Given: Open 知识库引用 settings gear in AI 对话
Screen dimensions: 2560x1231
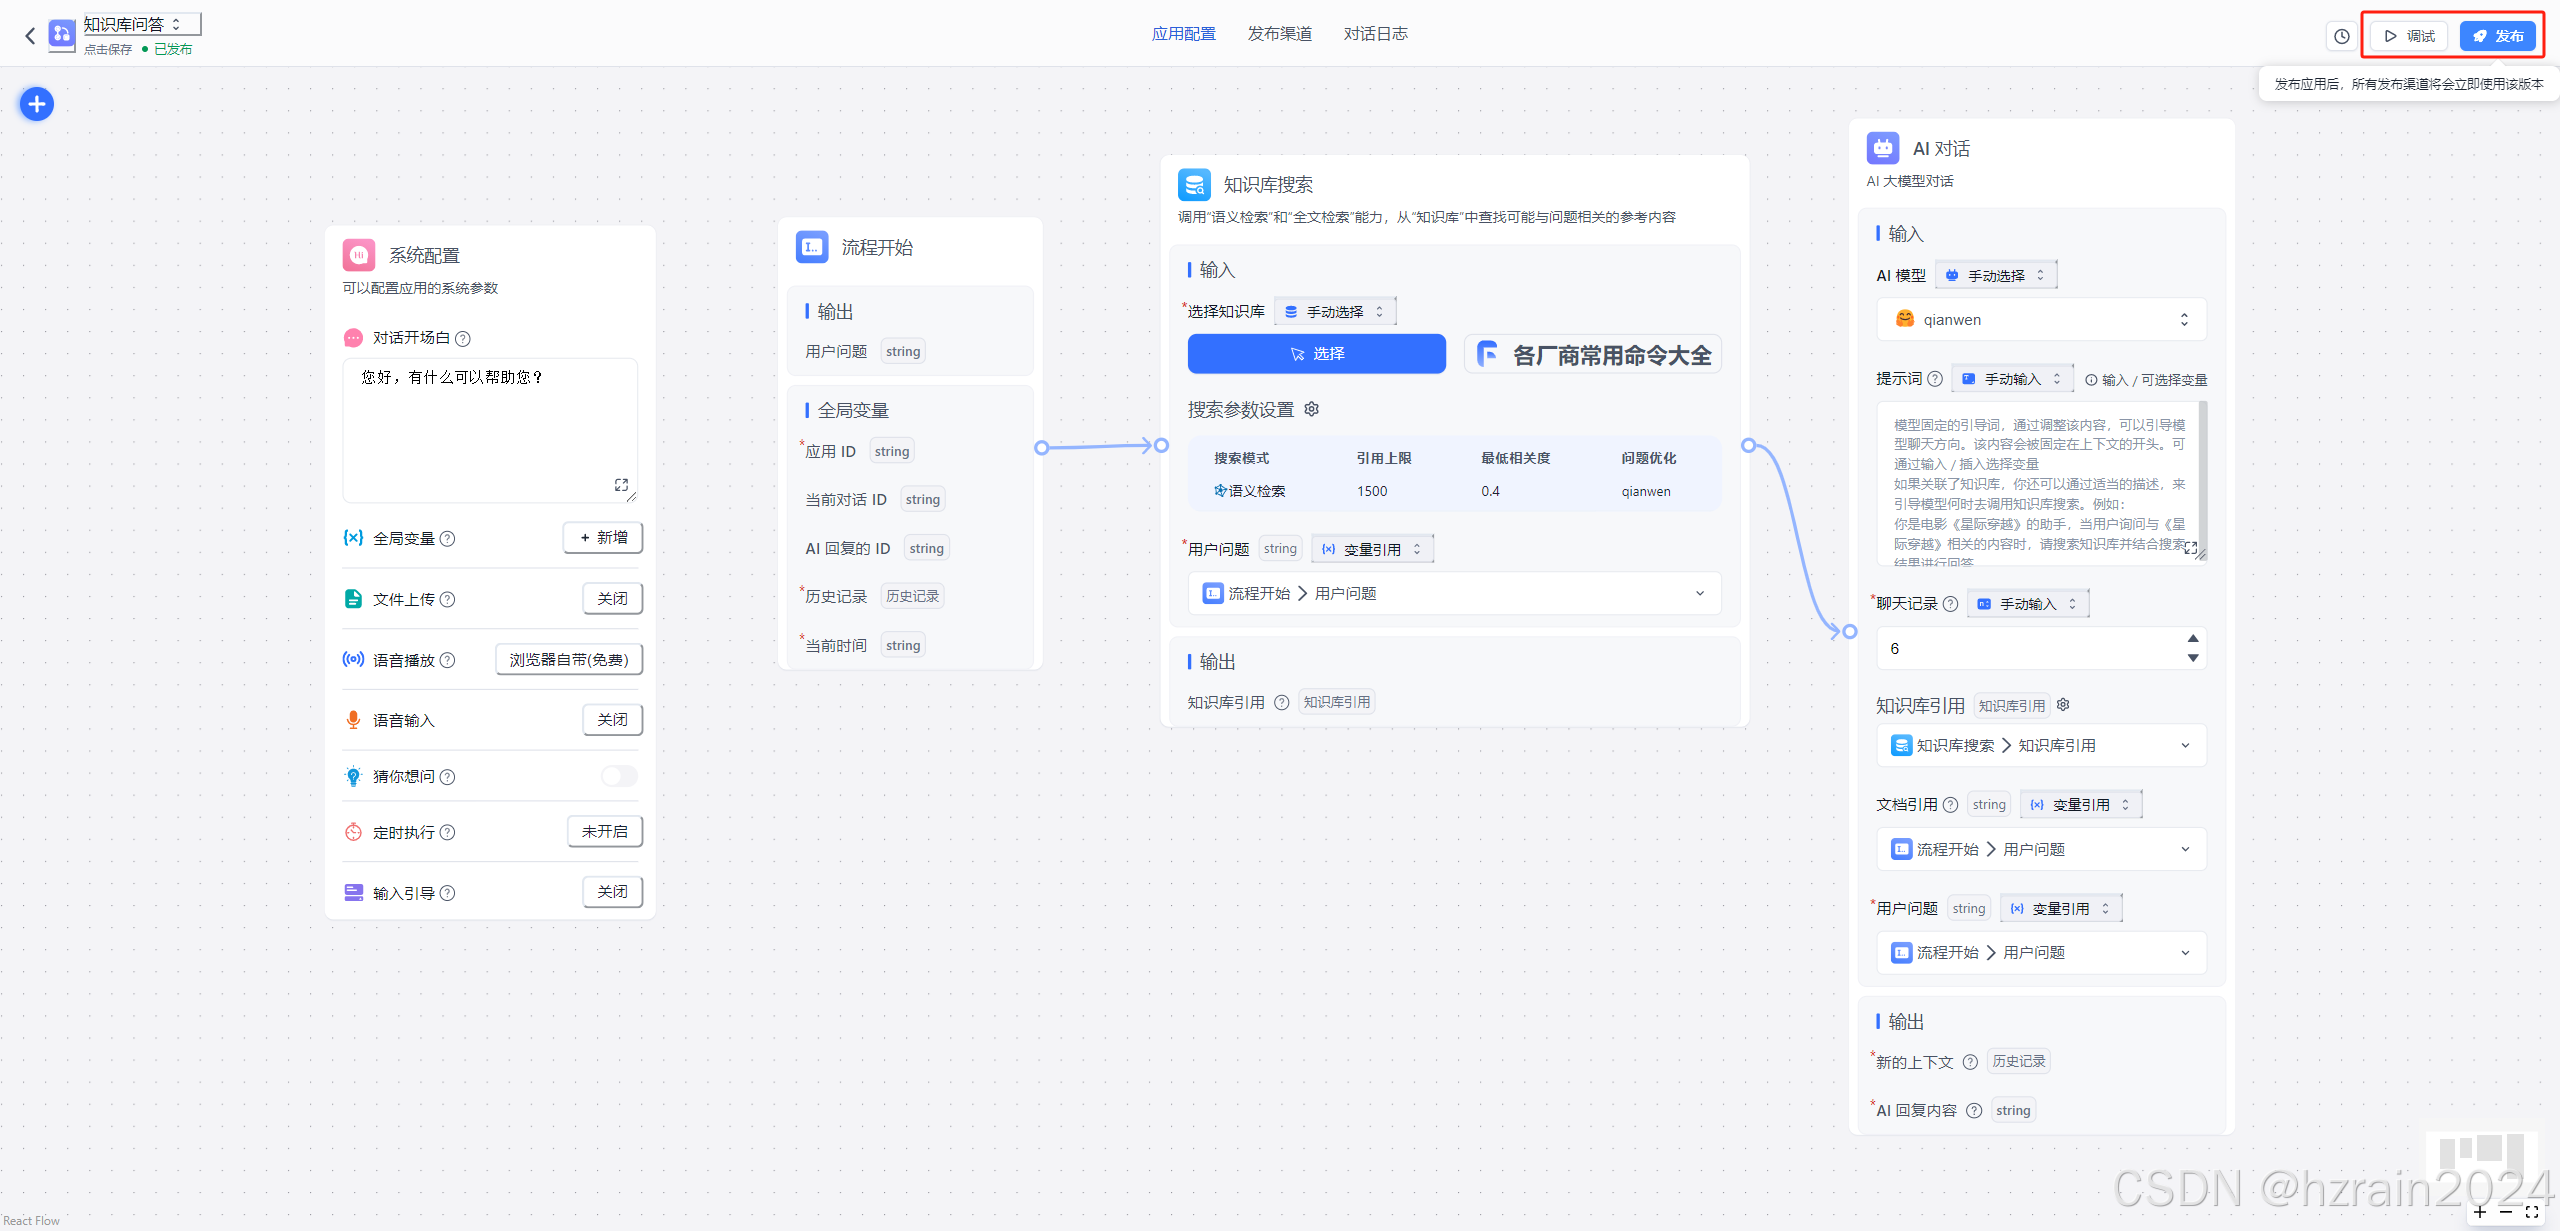Looking at the screenshot, I should coord(2063,705).
